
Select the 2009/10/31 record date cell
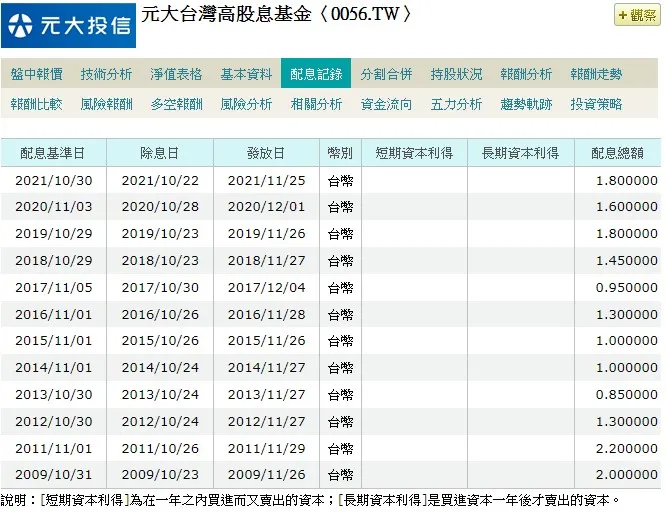[x=54, y=475]
